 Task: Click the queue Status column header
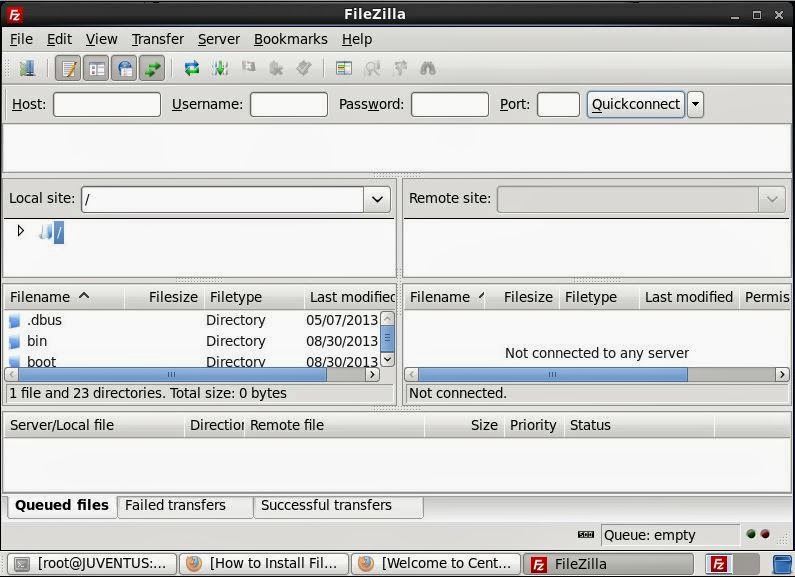tap(639, 425)
